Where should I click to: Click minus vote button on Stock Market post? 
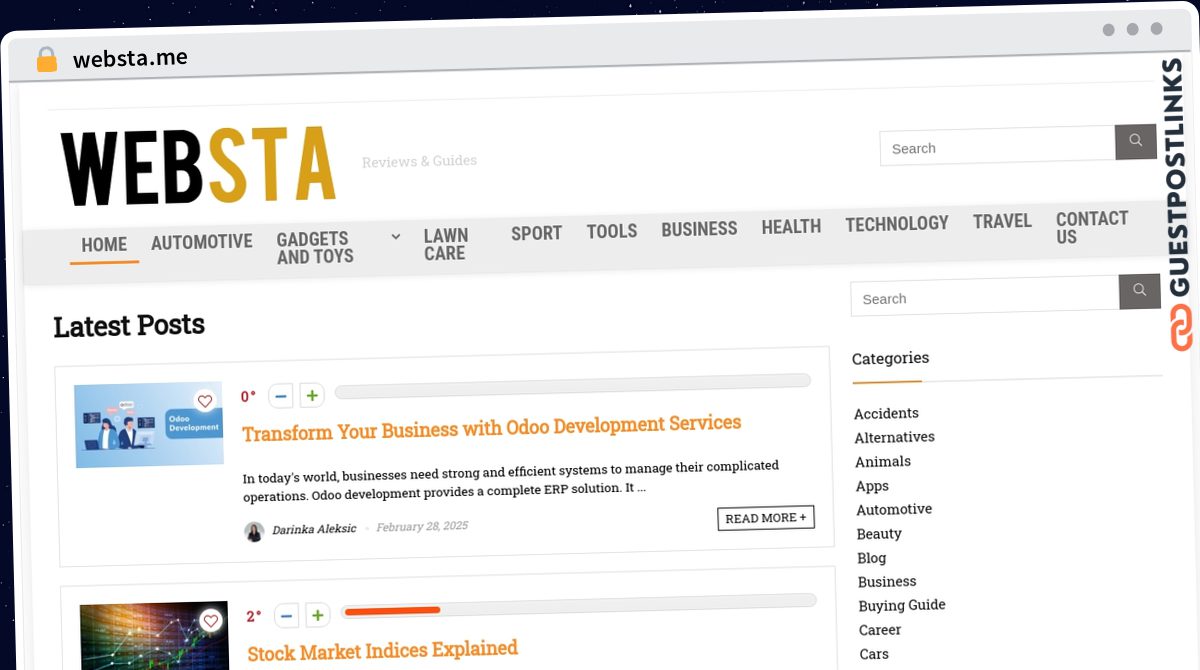(286, 616)
